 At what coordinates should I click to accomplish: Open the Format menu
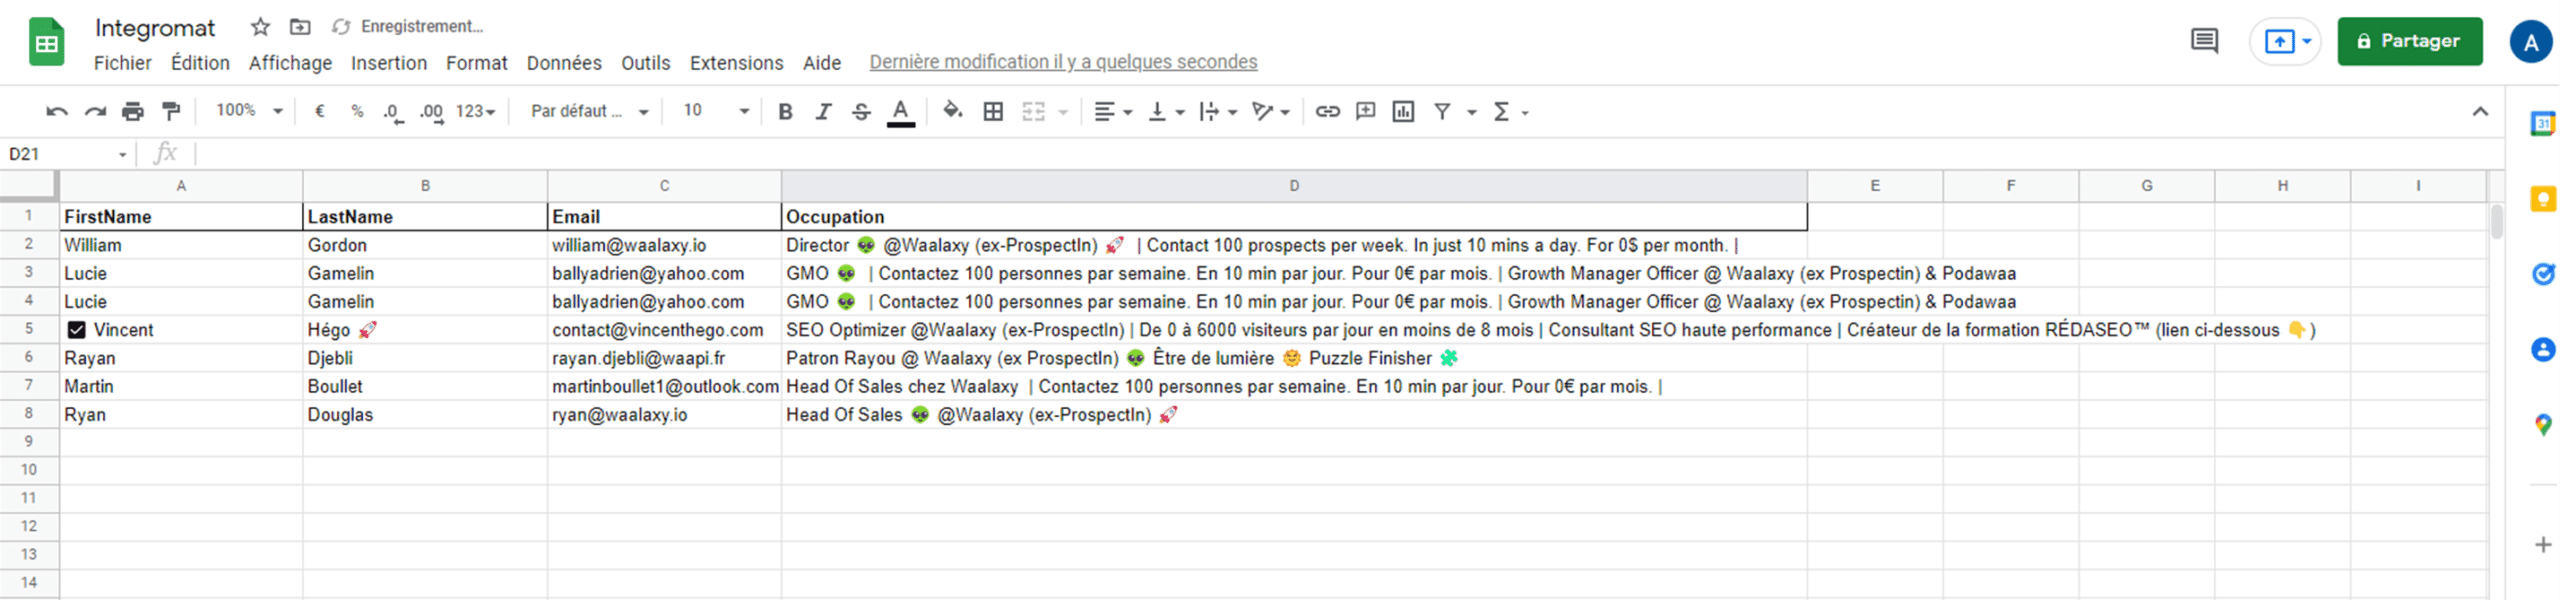point(476,63)
